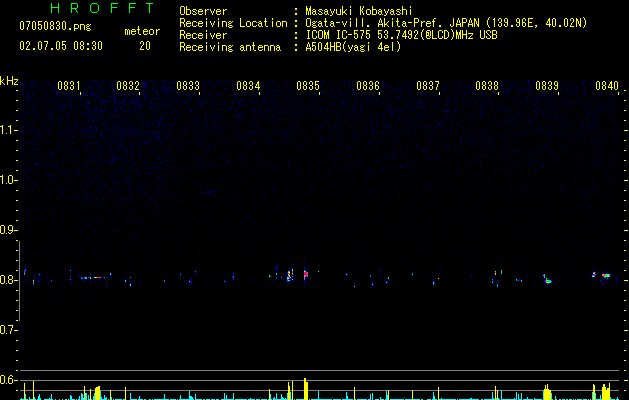Click the date stamp 02.07.05 08:30
Screen dimensions: 629x400
click(61, 46)
